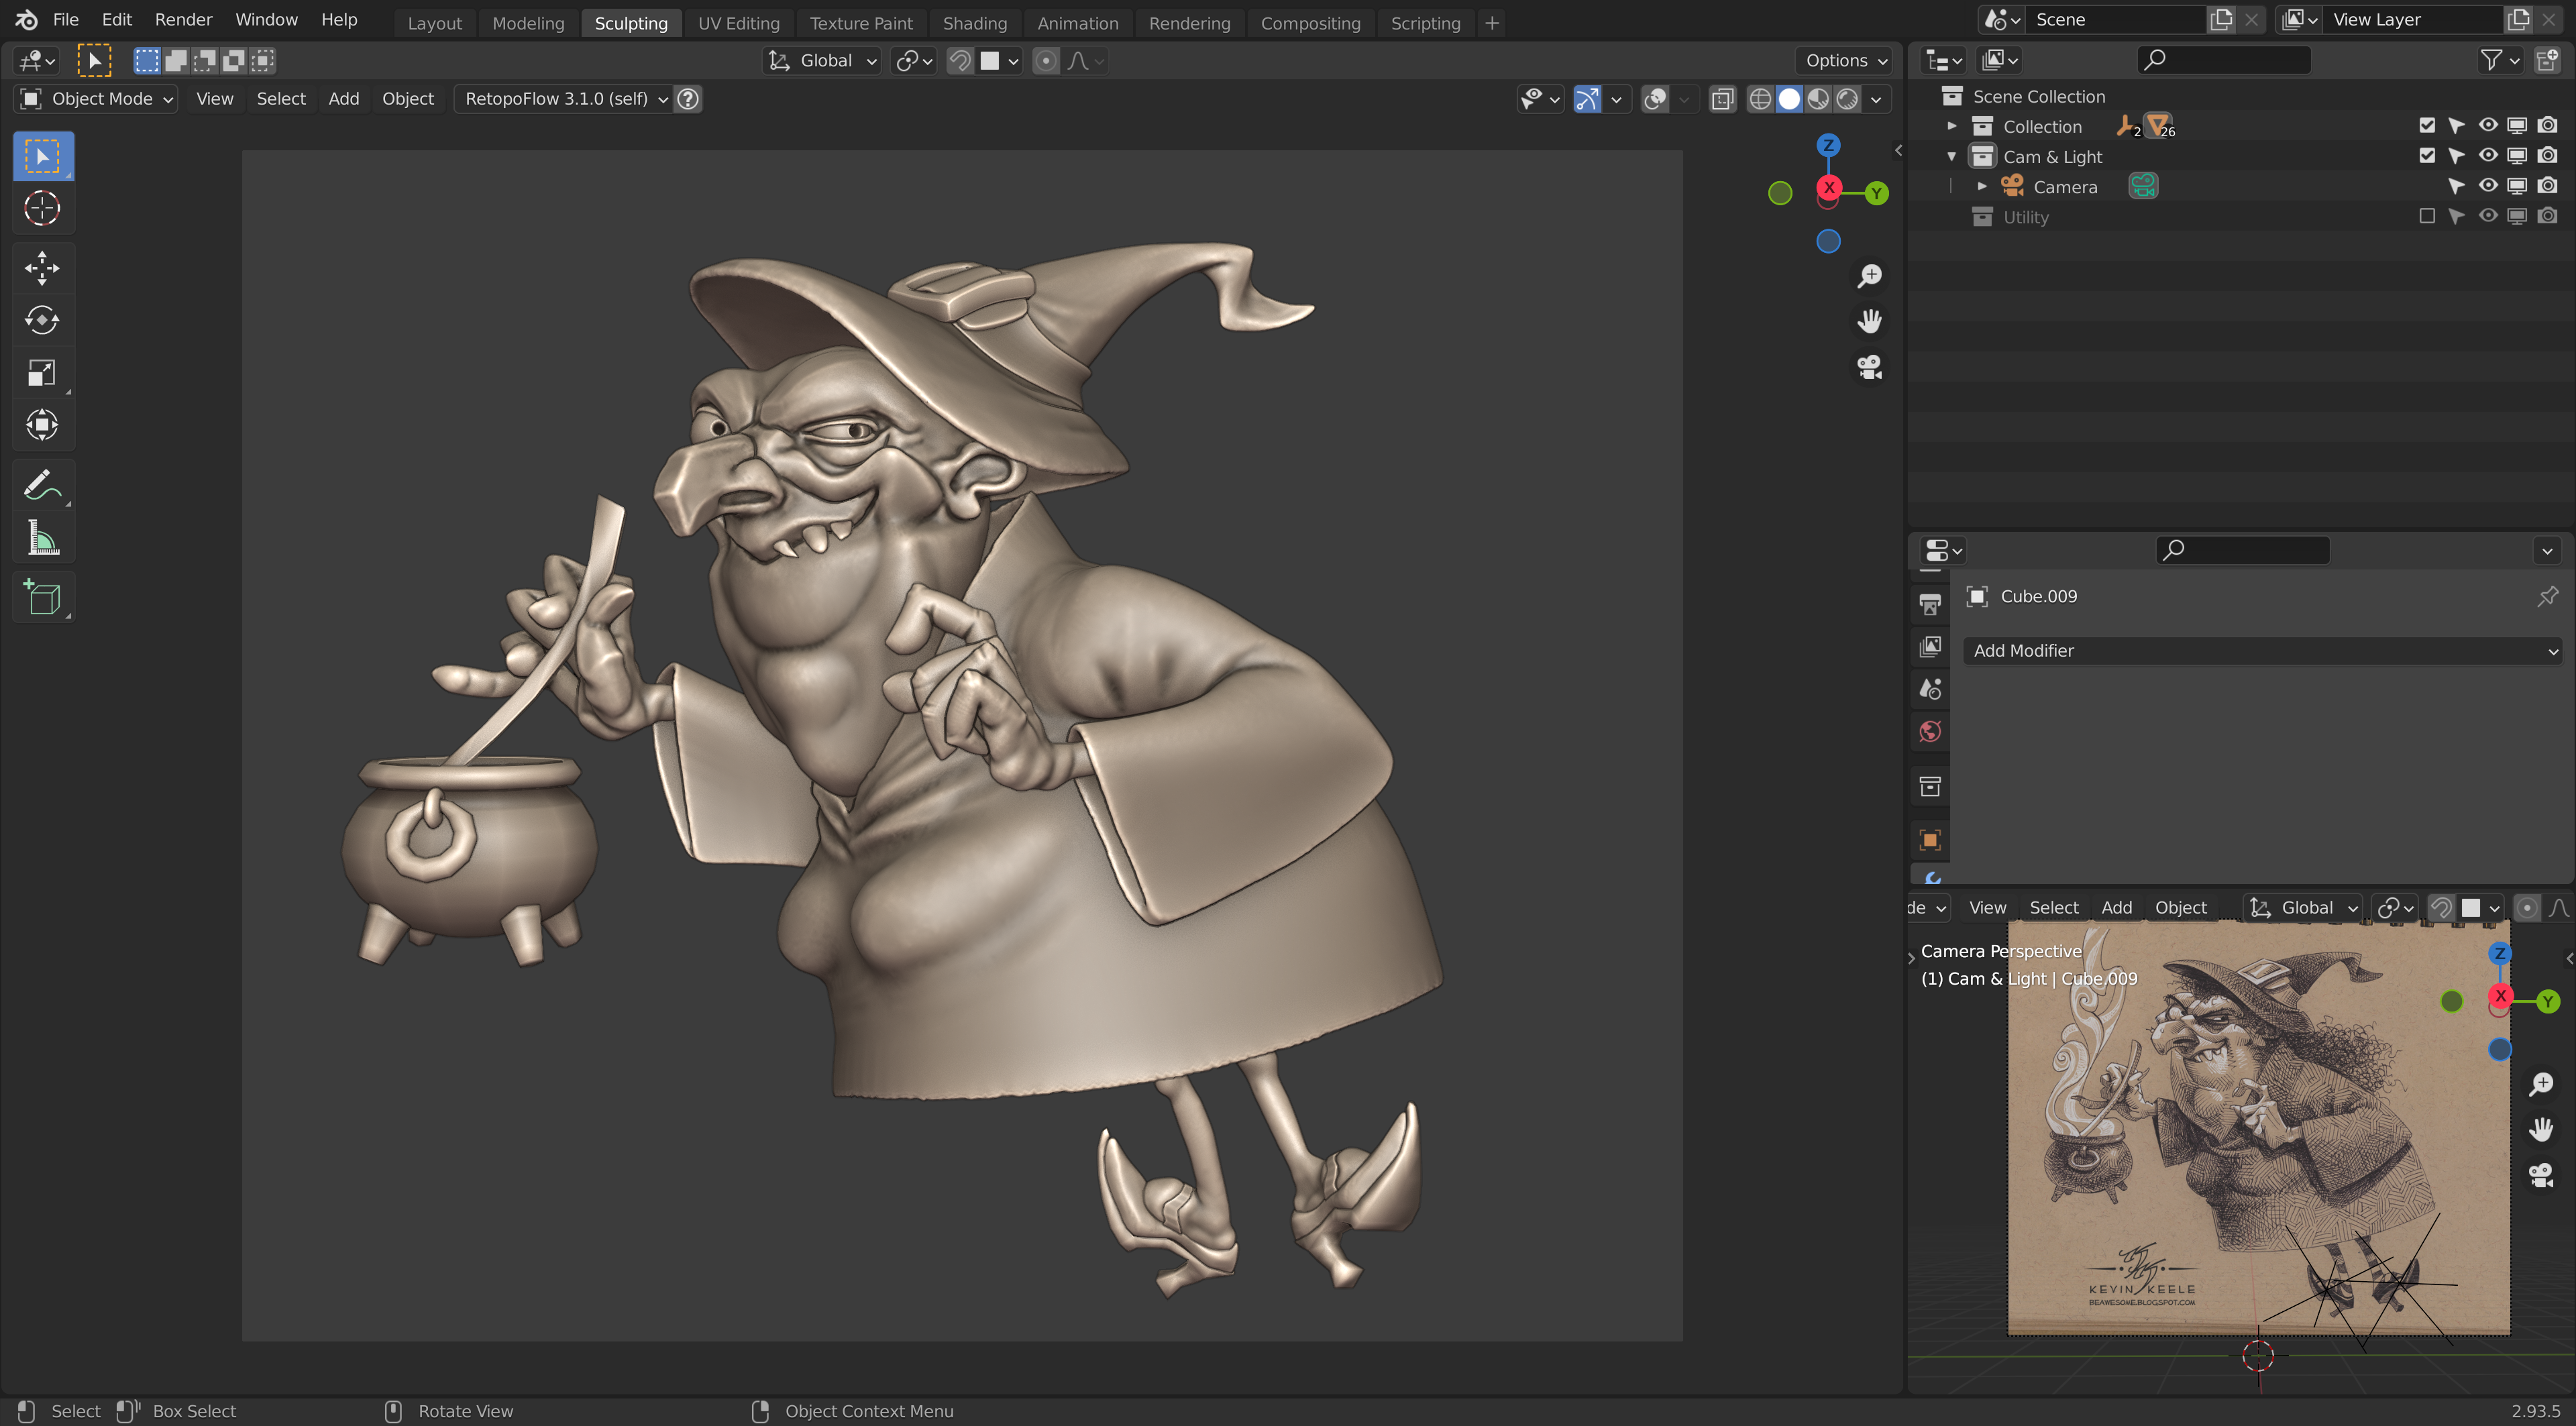
Task: Select the Scale tool
Action: (42, 373)
